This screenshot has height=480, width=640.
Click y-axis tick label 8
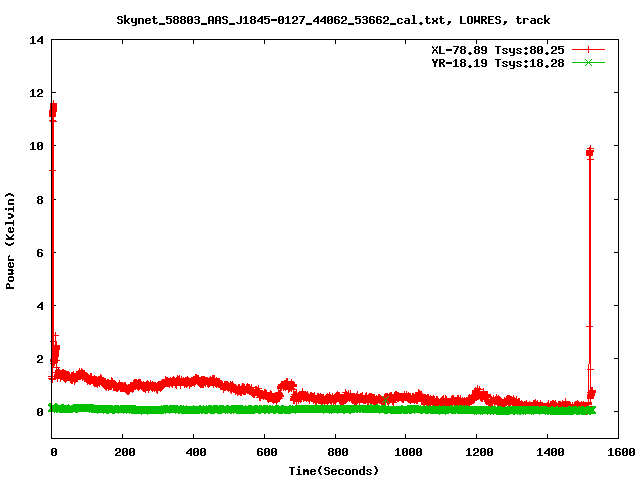40,200
